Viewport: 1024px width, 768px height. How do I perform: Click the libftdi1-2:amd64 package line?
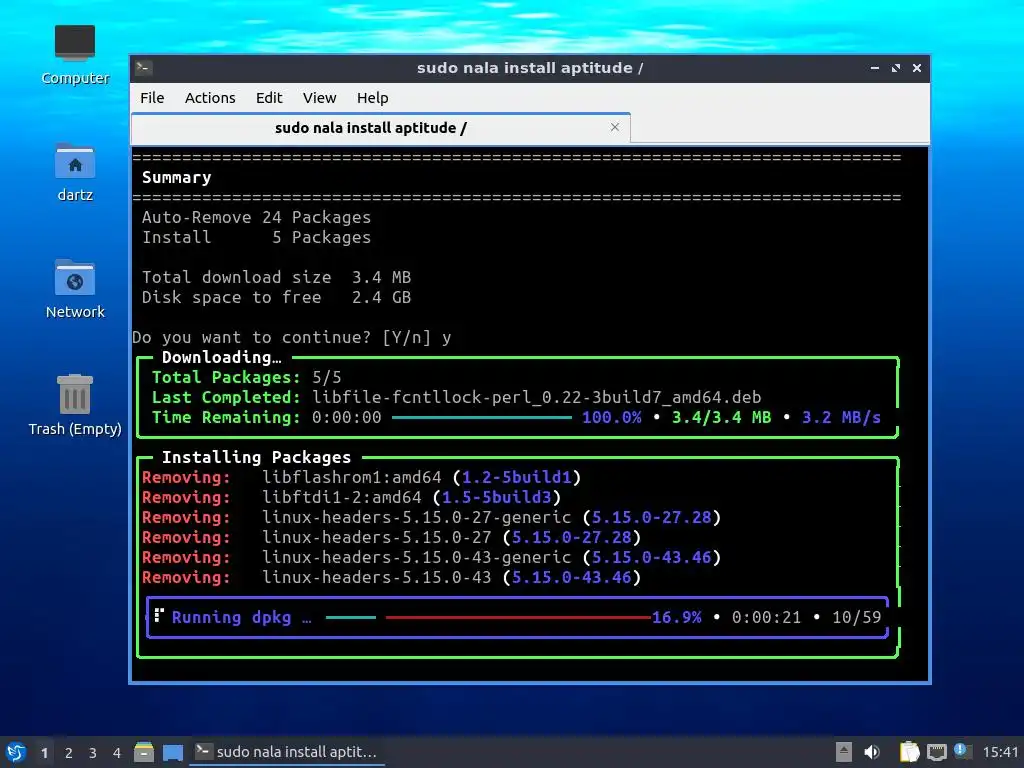[351, 498]
